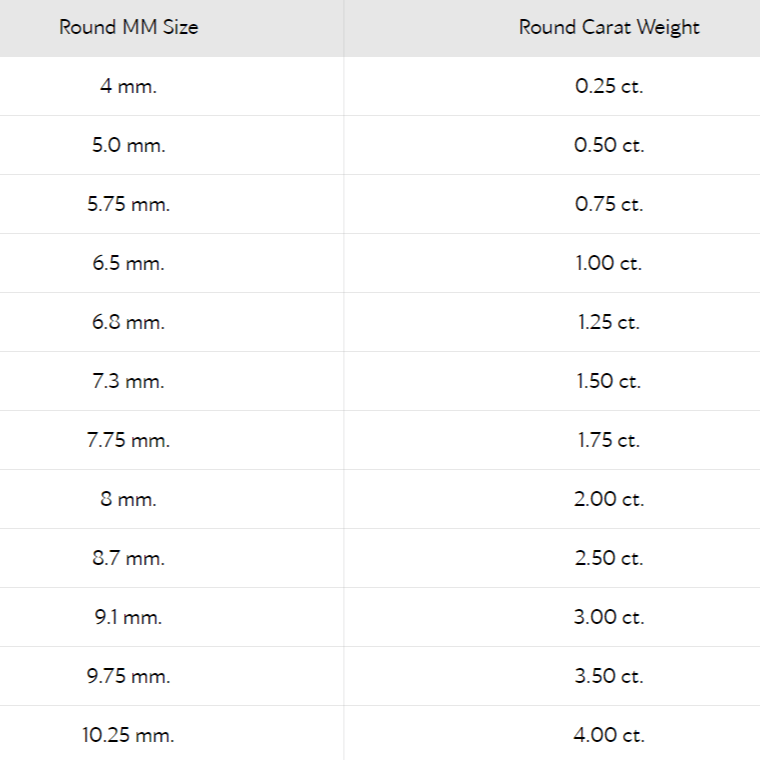The height and width of the screenshot is (760, 760).
Task: Pick the 8 mm. size value
Action: (128, 499)
